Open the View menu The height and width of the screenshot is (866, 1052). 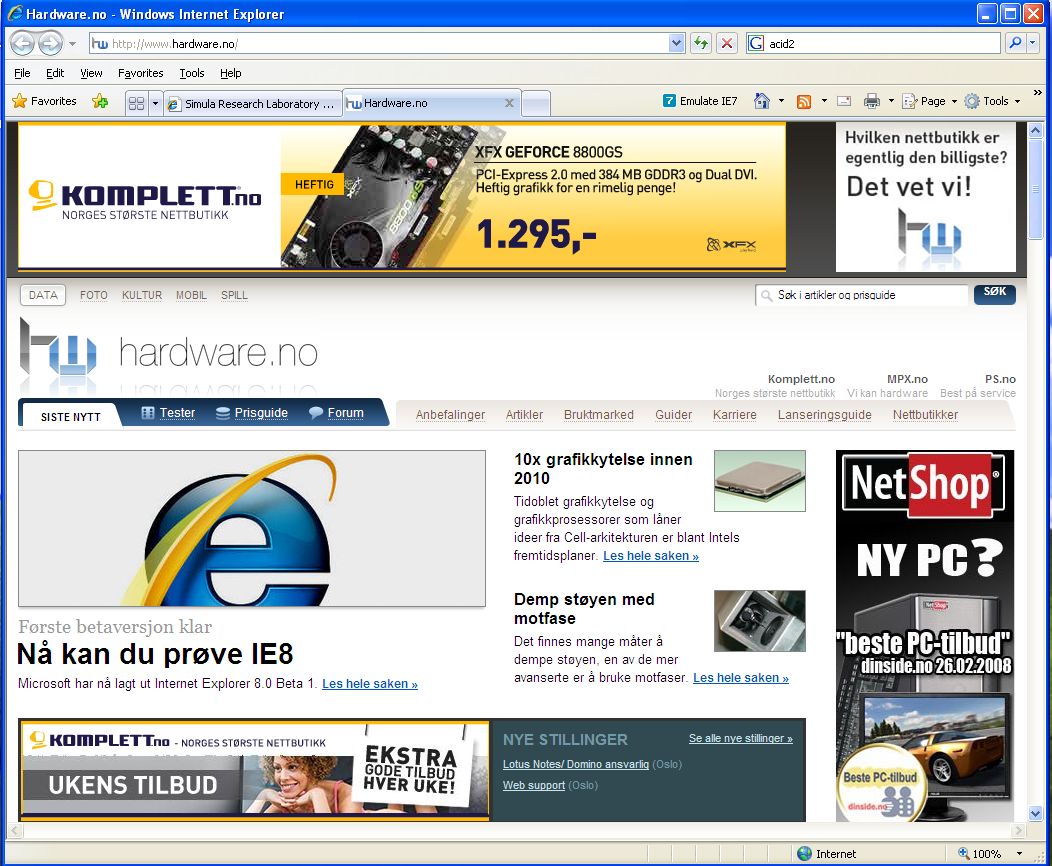[x=91, y=73]
